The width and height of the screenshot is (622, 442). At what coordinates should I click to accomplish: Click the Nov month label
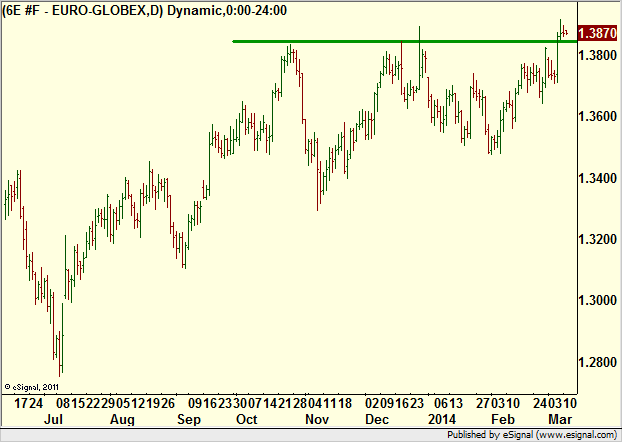(317, 419)
